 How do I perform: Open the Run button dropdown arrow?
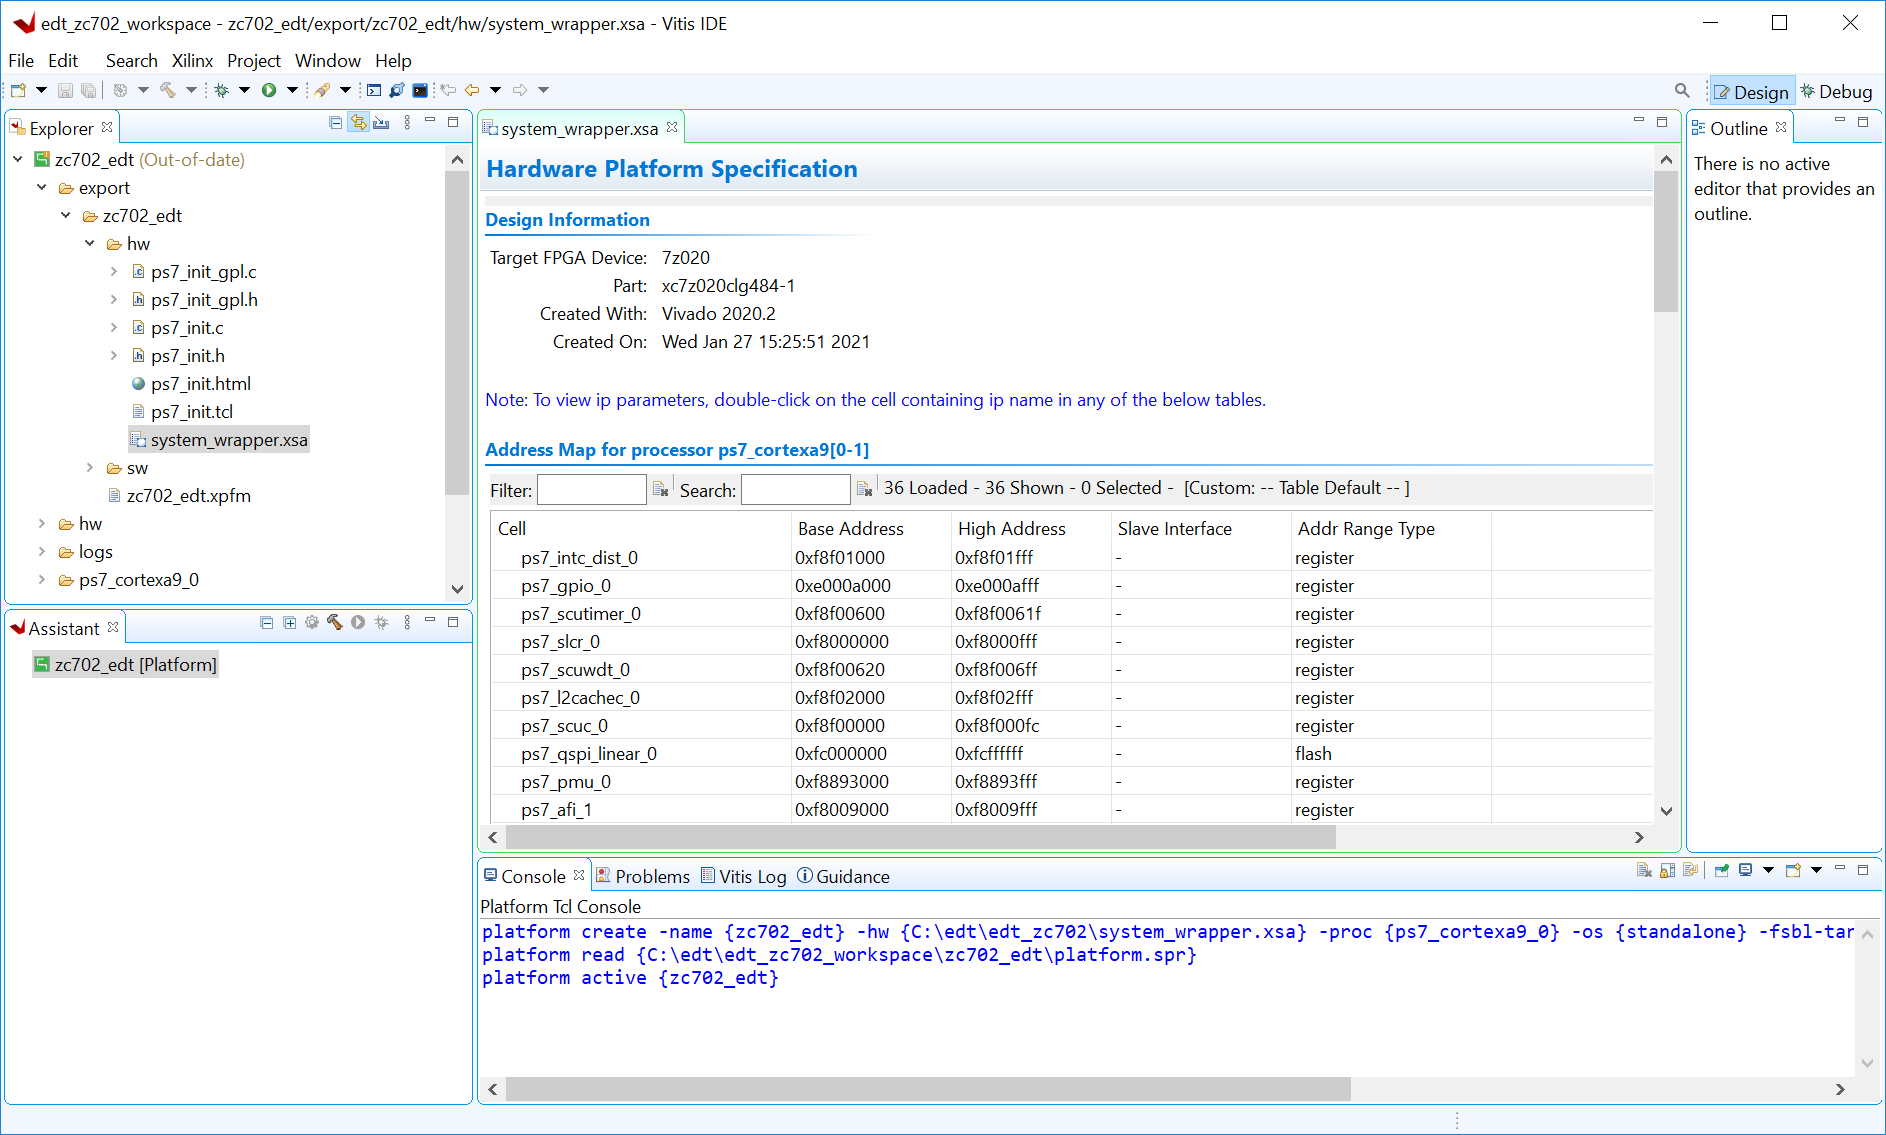click(x=292, y=90)
